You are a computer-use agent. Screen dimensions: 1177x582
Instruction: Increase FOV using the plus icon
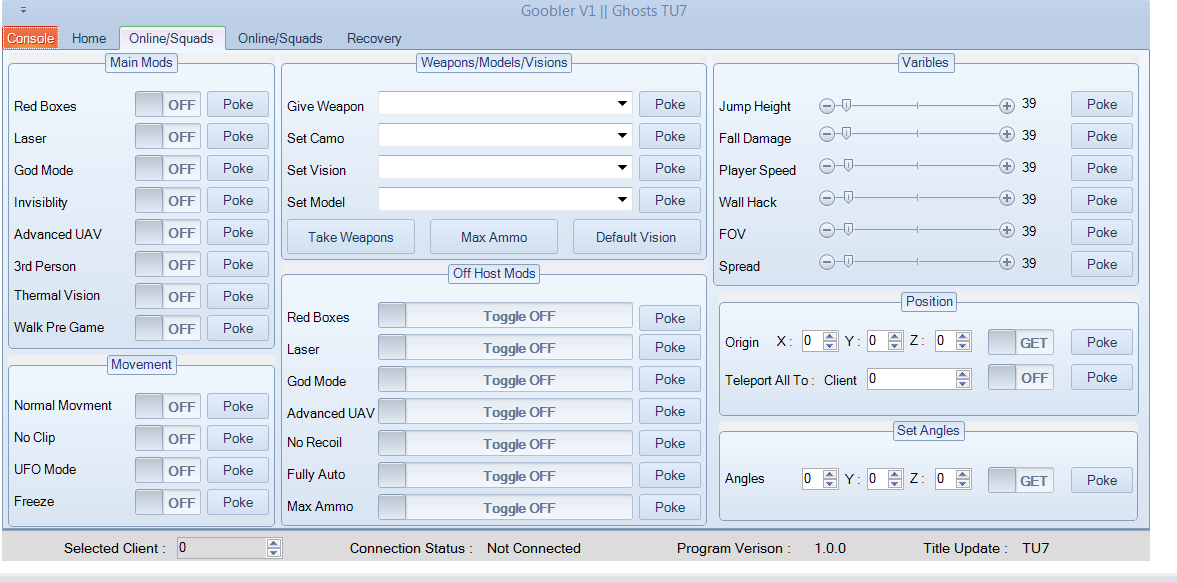1007,230
